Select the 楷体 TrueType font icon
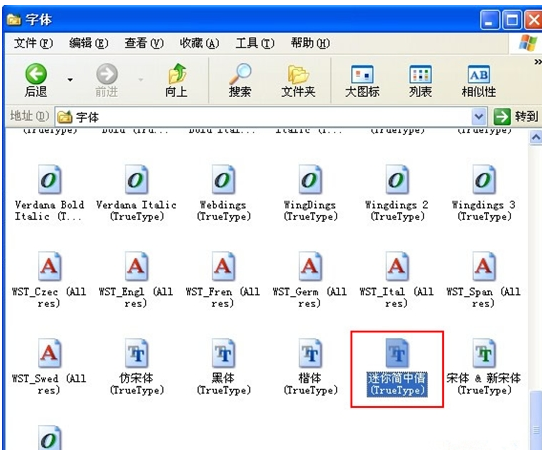Image resolution: width=542 pixels, height=450 pixels. tap(310, 353)
